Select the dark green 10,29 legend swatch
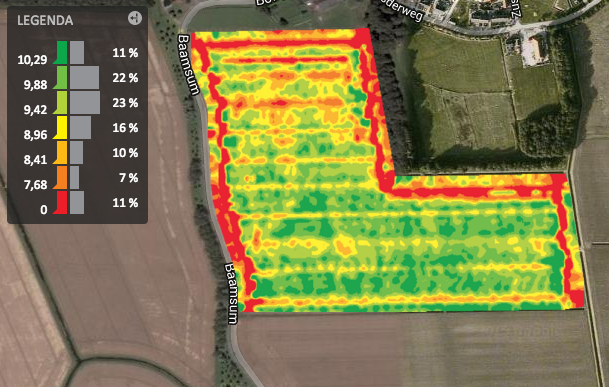The width and height of the screenshot is (609, 387). (61, 52)
